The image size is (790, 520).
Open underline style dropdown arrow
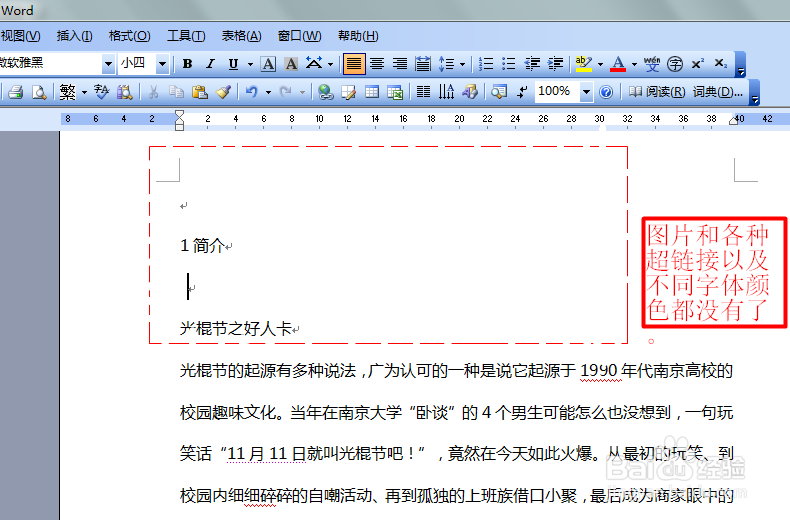coord(250,64)
